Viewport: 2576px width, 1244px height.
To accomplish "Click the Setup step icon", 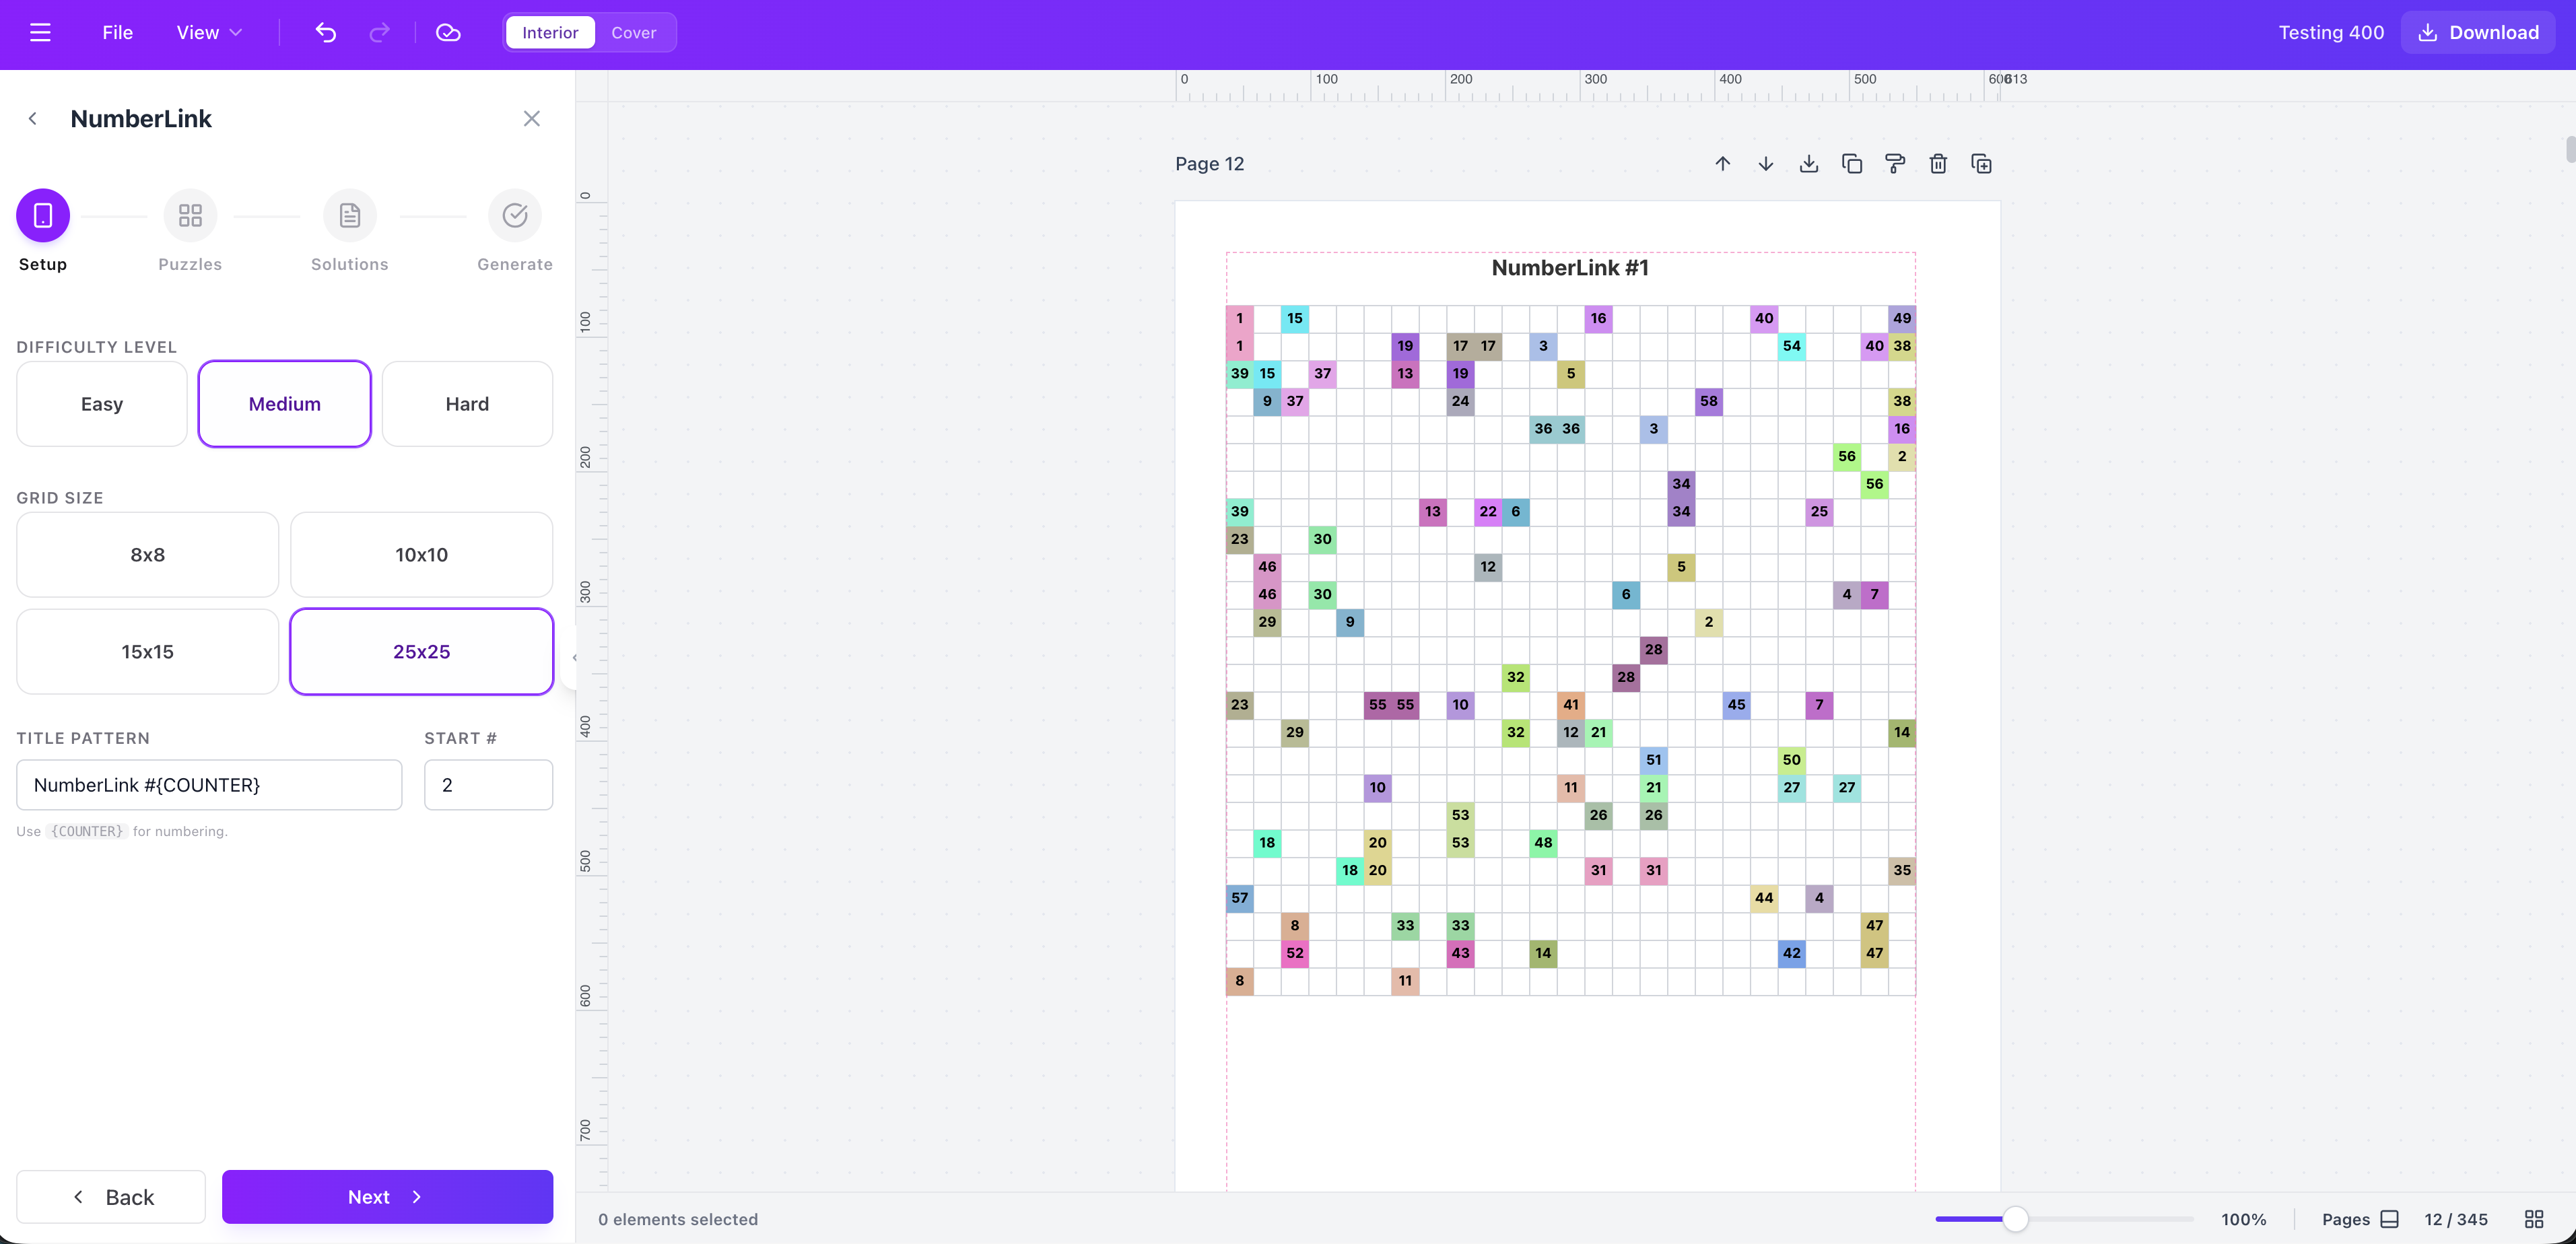I will (42, 214).
